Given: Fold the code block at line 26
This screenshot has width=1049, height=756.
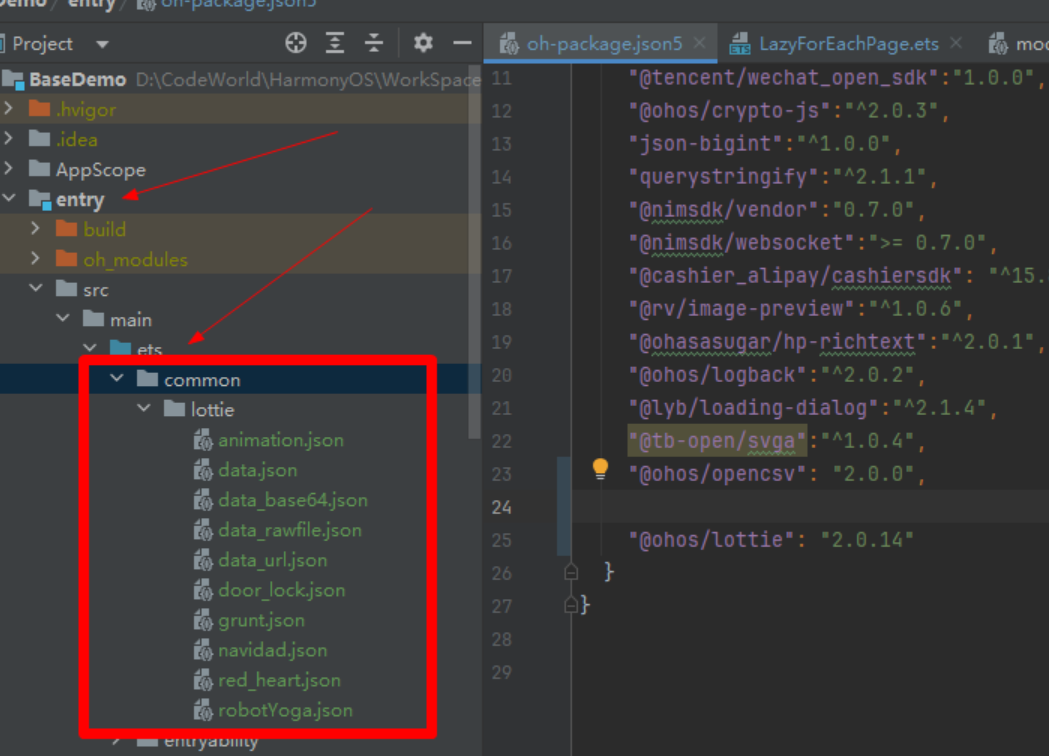Looking at the screenshot, I should pyautogui.click(x=571, y=572).
